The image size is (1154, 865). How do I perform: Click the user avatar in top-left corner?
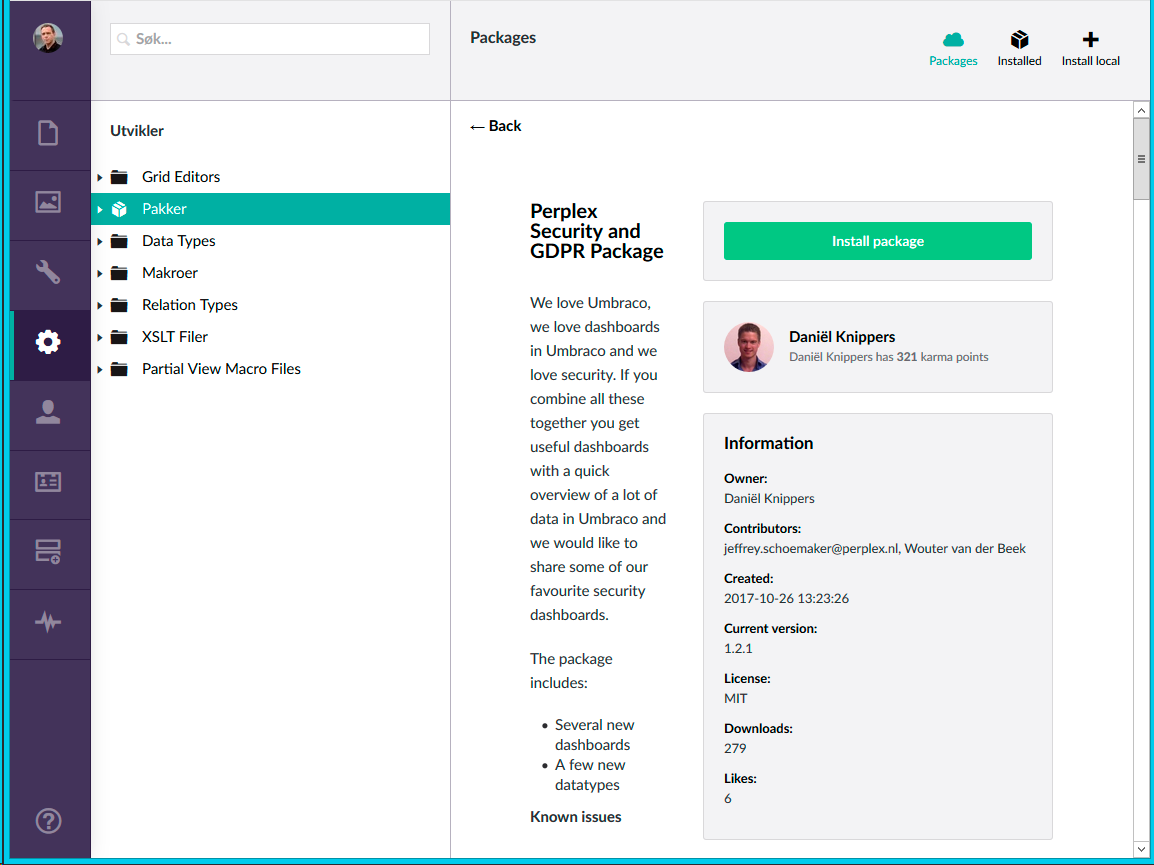pos(47,38)
